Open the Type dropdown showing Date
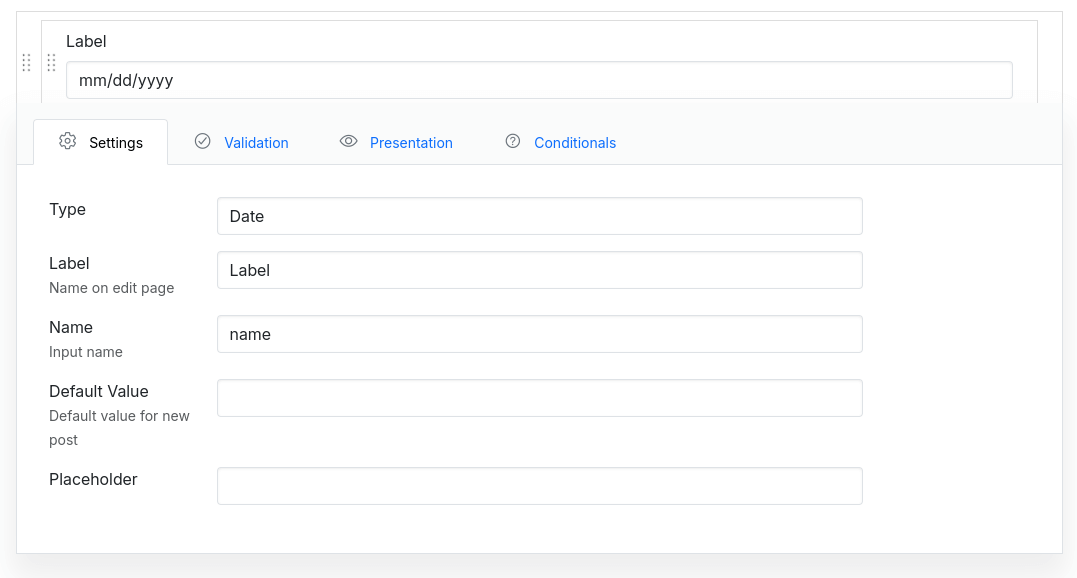Image resolution: width=1077 pixels, height=578 pixels. 539,216
